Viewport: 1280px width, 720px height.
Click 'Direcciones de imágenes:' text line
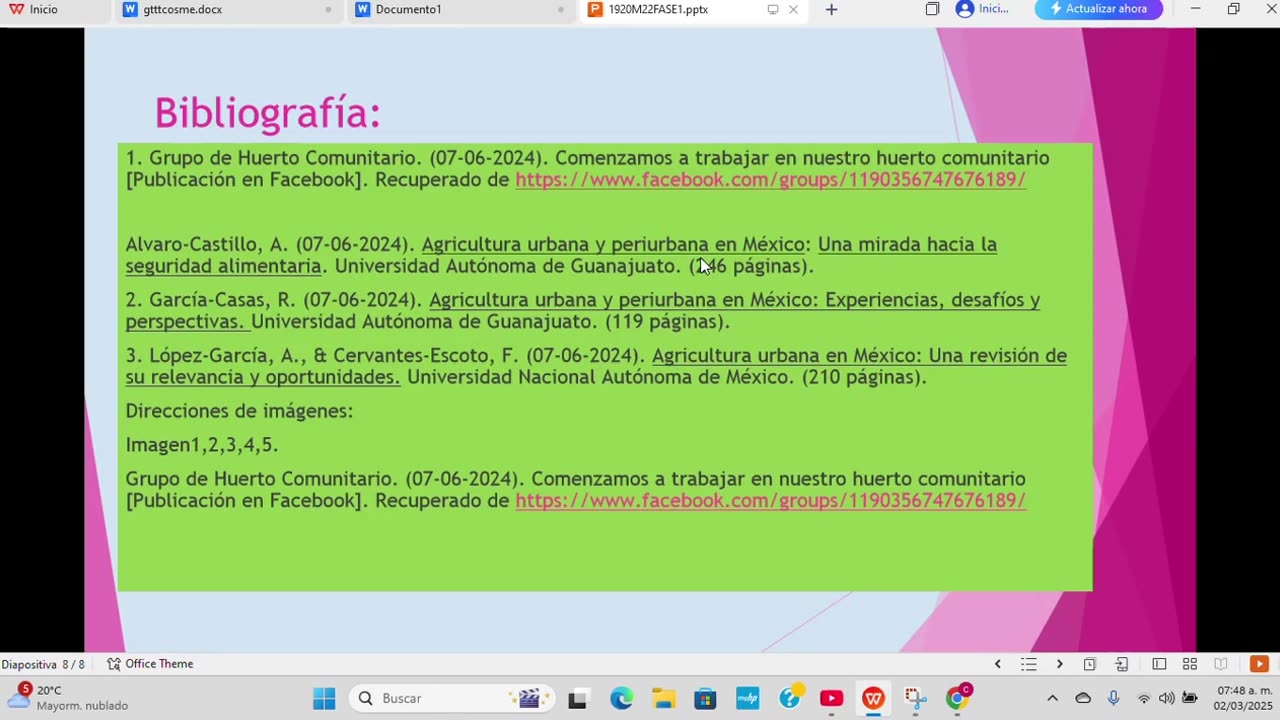[239, 411]
